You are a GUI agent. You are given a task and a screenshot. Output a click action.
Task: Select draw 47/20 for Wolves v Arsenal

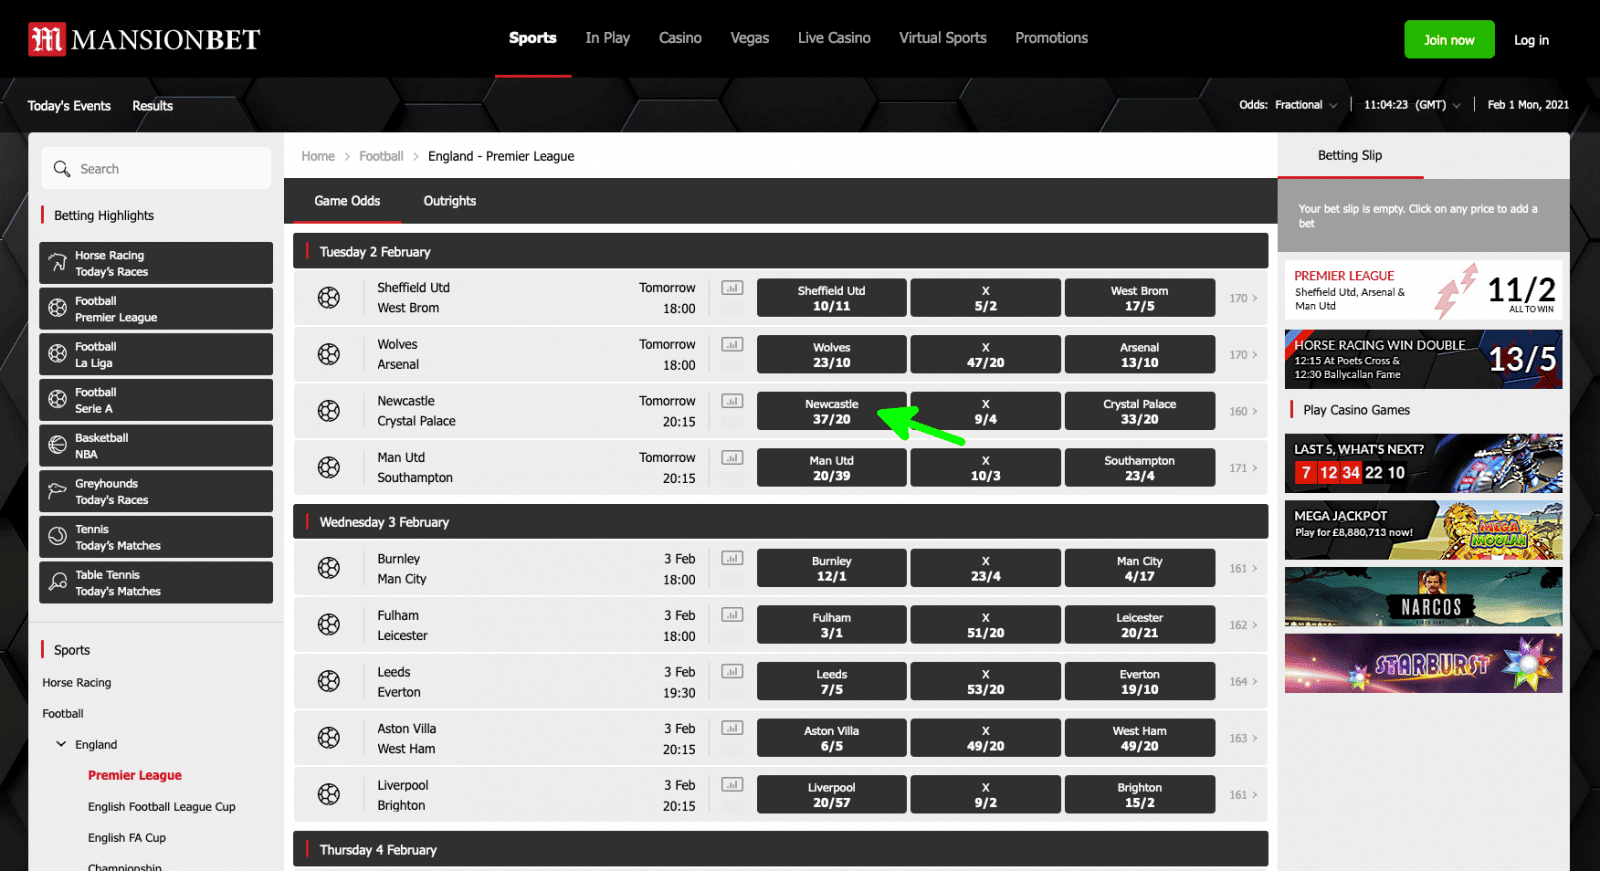click(x=986, y=354)
